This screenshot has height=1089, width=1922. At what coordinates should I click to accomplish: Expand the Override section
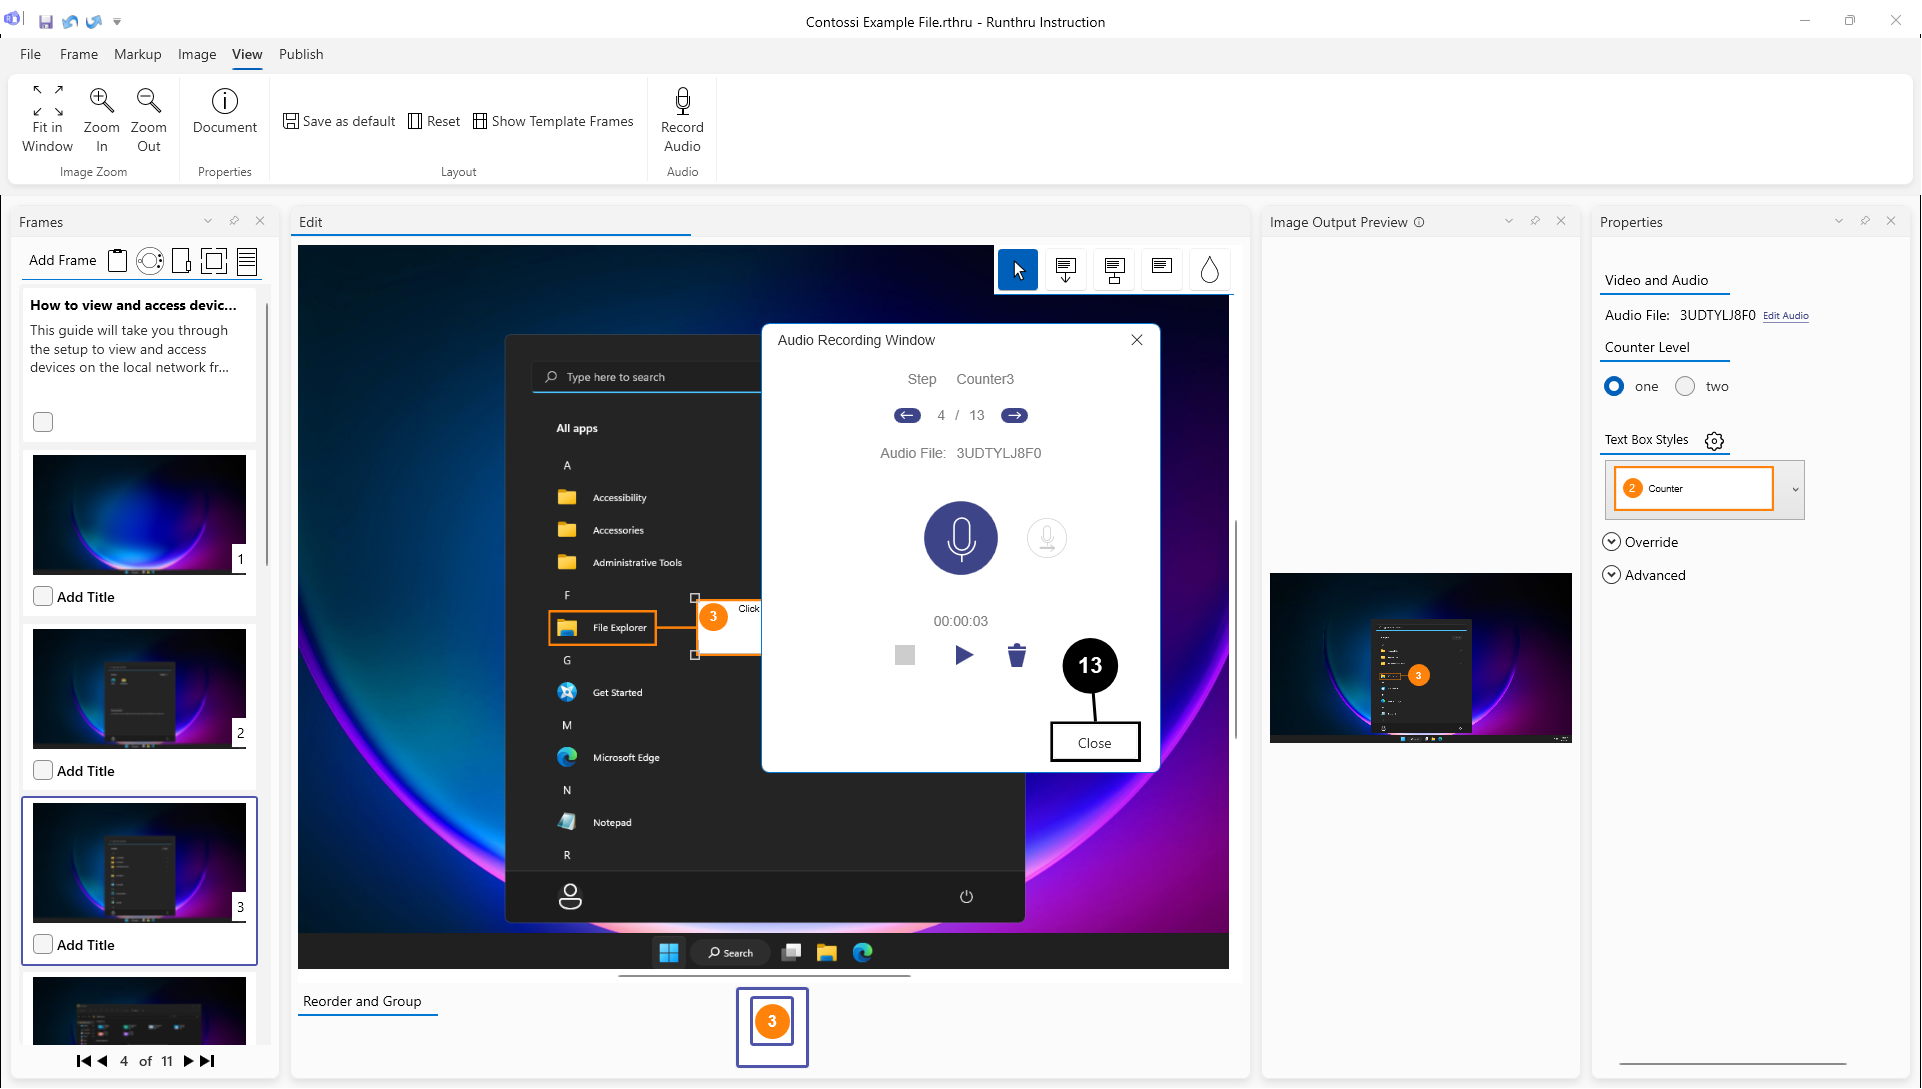tap(1611, 542)
